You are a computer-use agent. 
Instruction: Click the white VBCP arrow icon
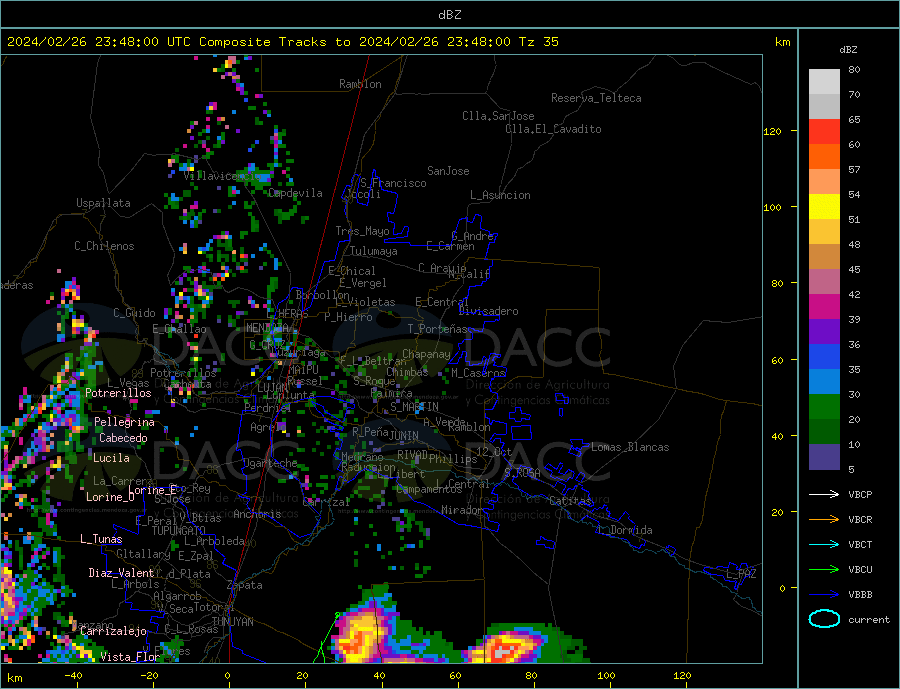824,494
